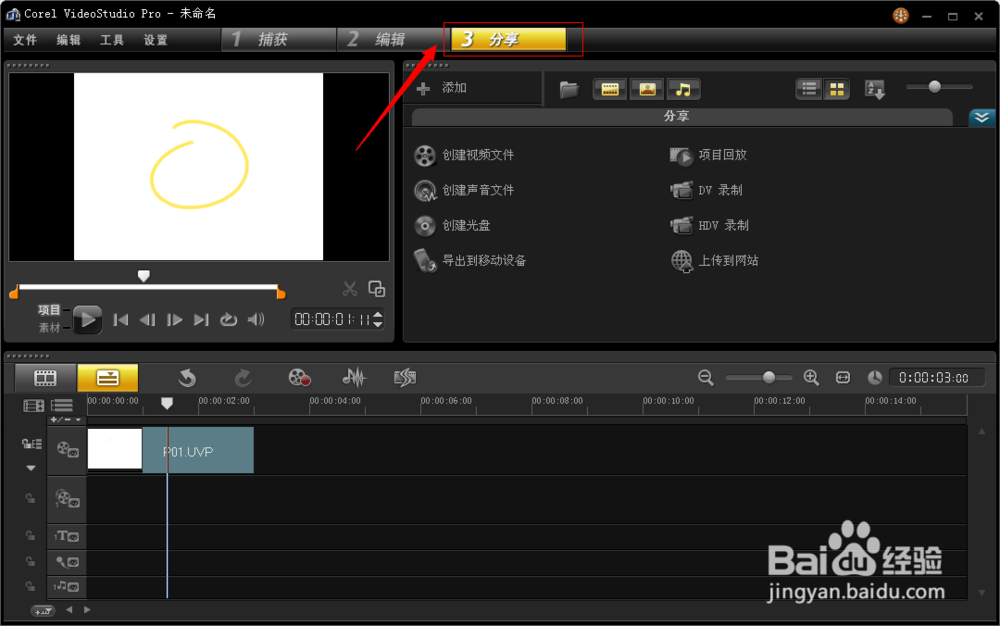Select 素材 playback mode
The image size is (1000, 626).
coord(49,328)
